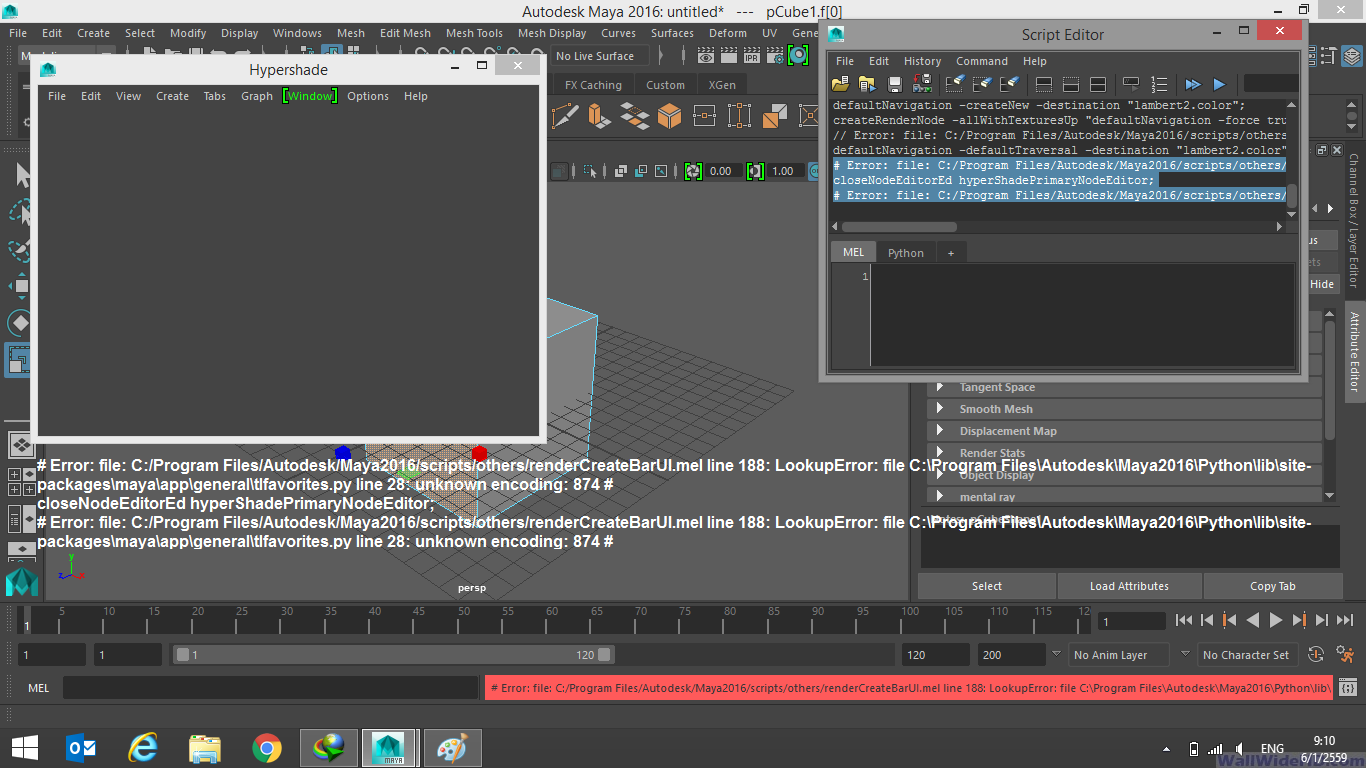1366x768 pixels.
Task: Execute script play icon
Action: (1219, 84)
